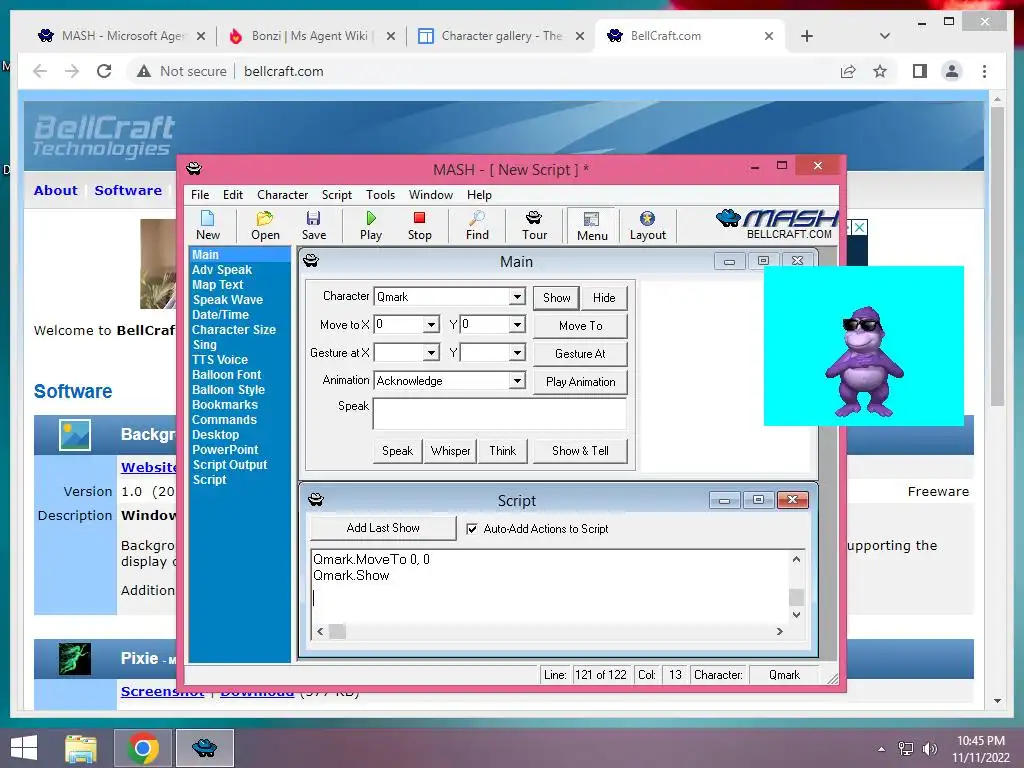Click the Gesture At button
This screenshot has width=1024, height=768.
[x=581, y=354]
